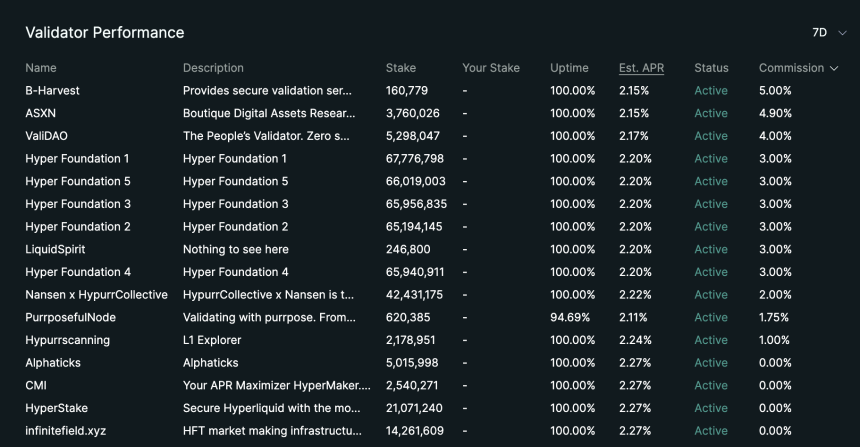This screenshot has height=447, width=860.
Task: Sort by Commission column arrow
Action: click(x=834, y=69)
